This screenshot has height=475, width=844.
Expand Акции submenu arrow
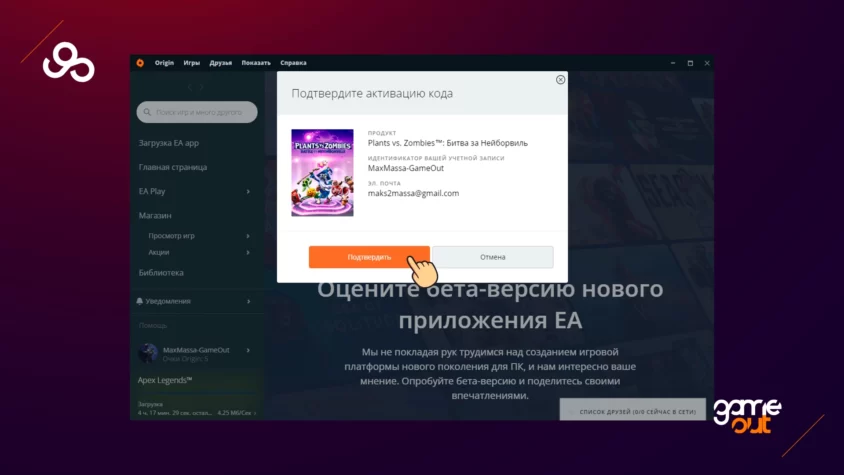click(248, 252)
